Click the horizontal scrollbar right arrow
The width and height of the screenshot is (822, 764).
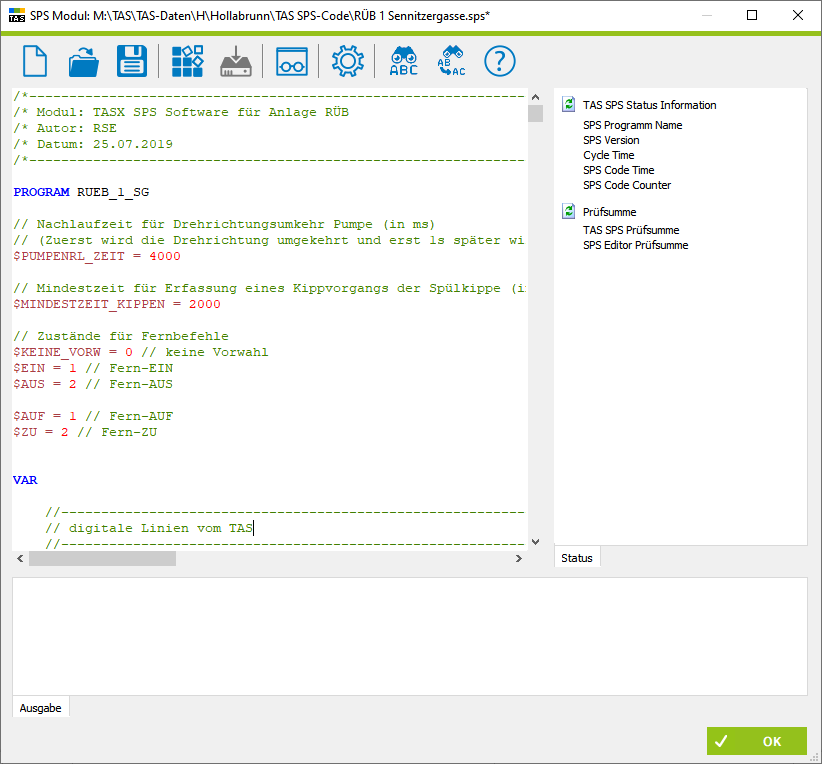[519, 558]
